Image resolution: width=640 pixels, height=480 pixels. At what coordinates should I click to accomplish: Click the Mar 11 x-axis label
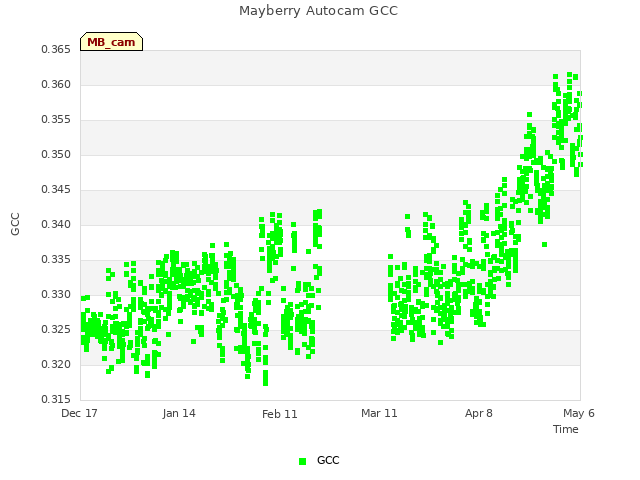[x=379, y=413]
